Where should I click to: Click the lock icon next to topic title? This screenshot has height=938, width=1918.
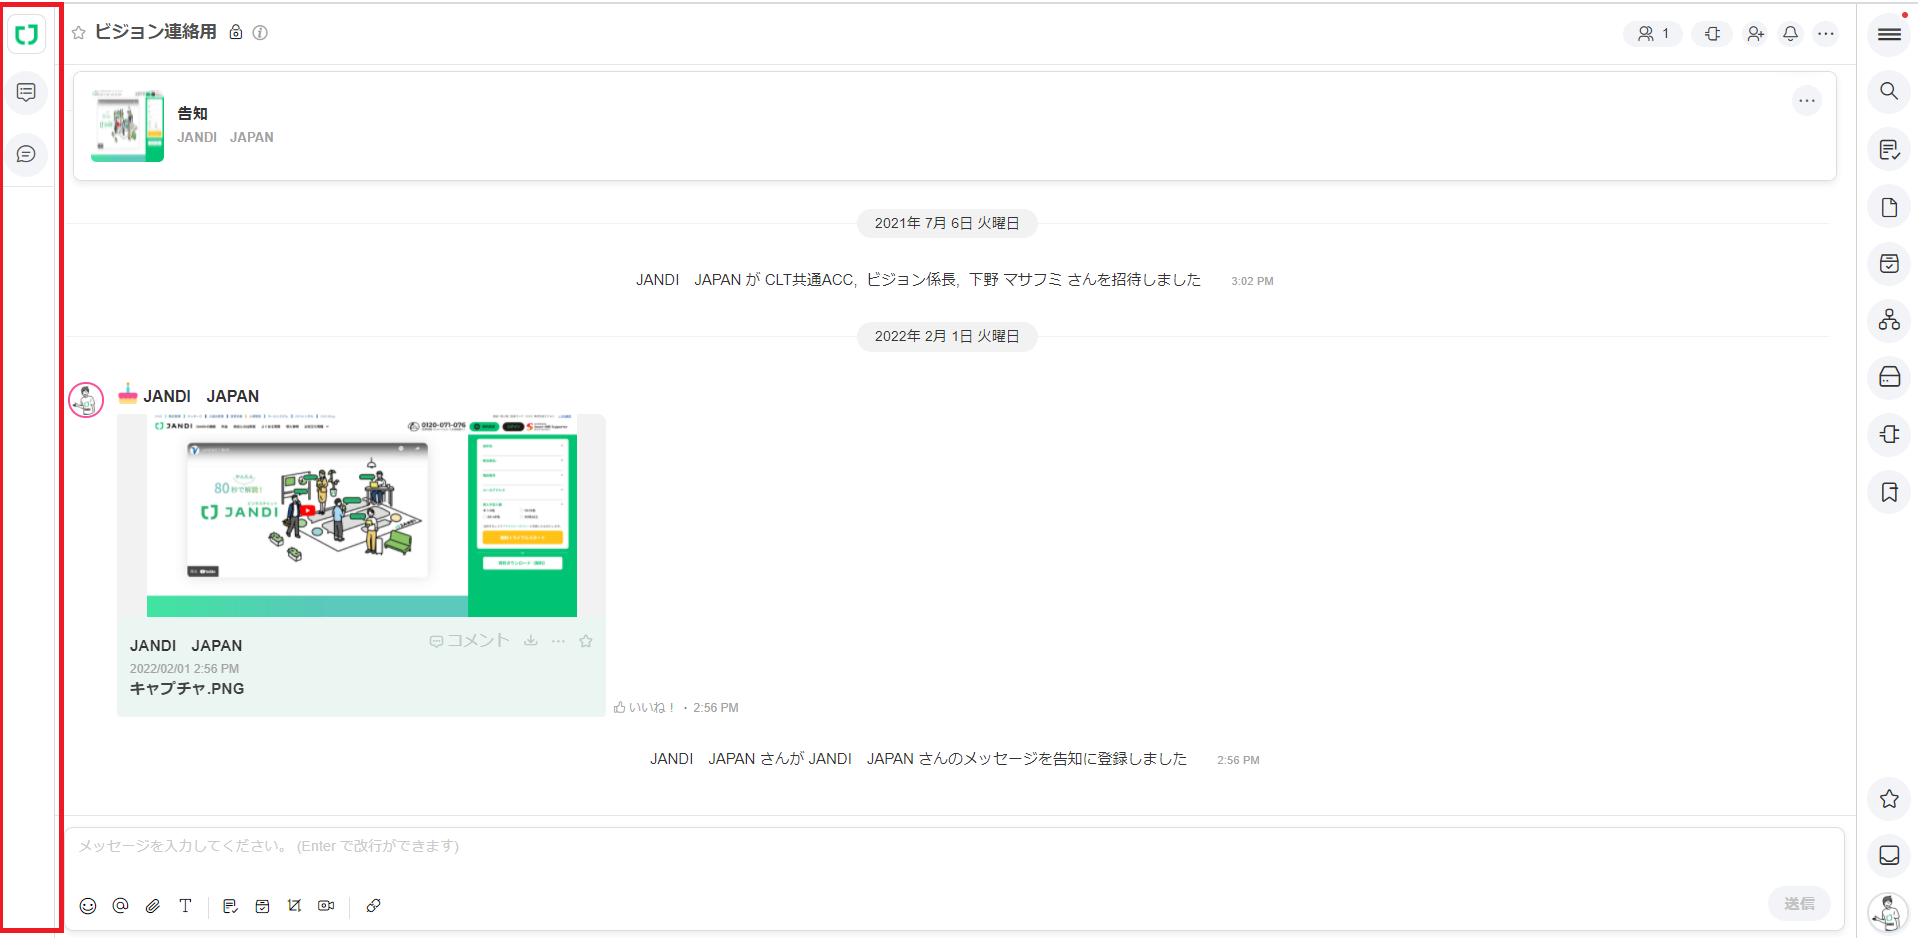(x=236, y=32)
